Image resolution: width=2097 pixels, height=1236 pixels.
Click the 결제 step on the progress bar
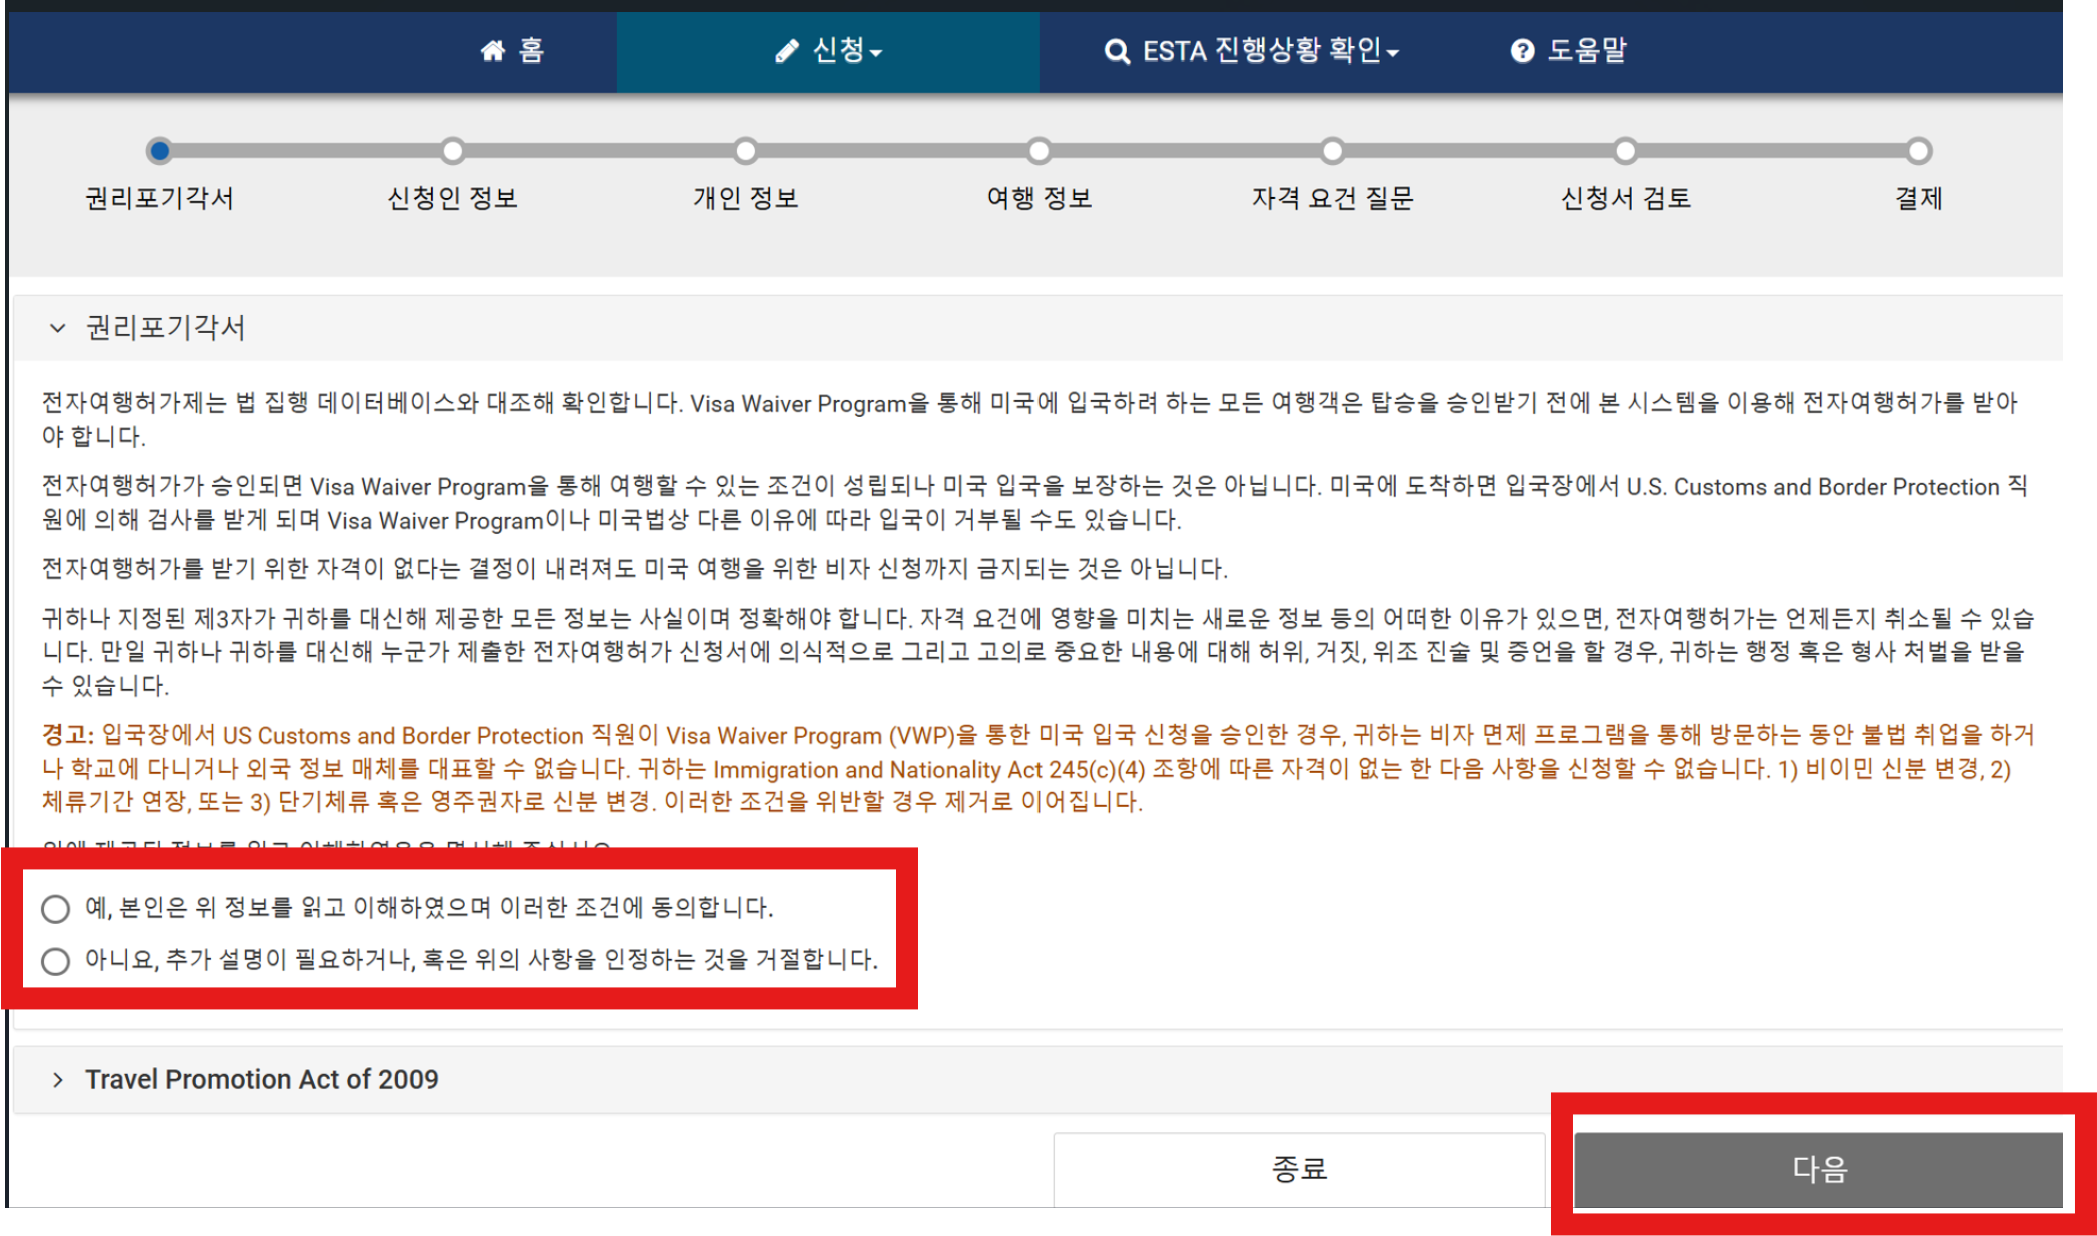coord(1919,151)
